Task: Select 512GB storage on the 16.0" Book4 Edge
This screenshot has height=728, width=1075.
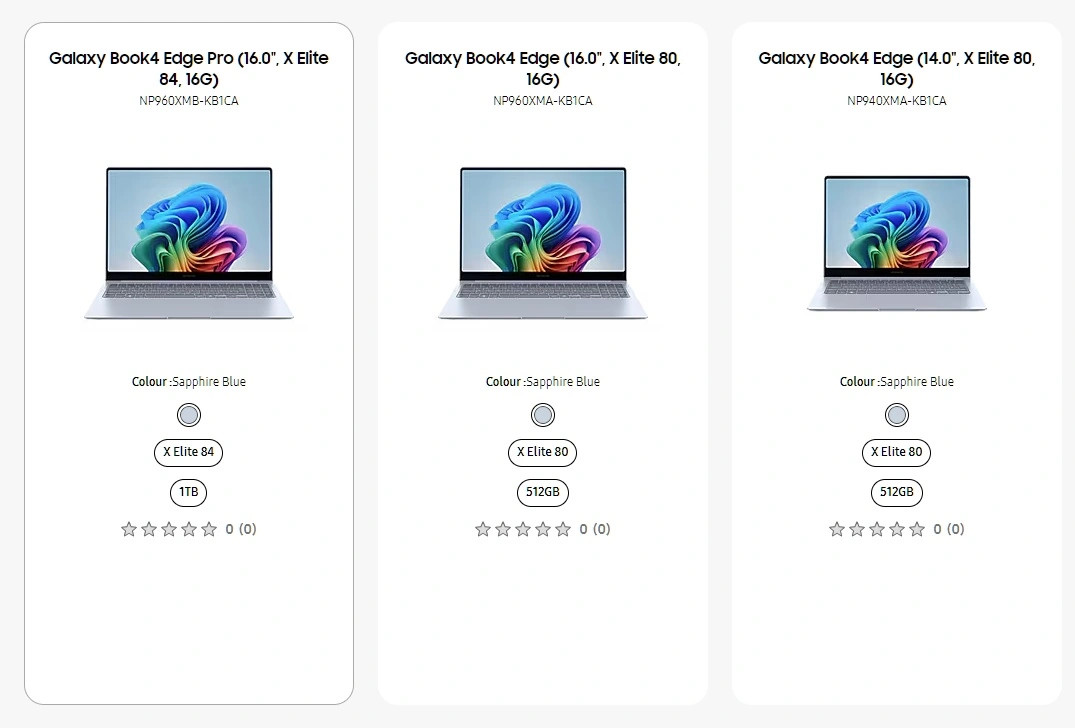Action: pos(542,492)
